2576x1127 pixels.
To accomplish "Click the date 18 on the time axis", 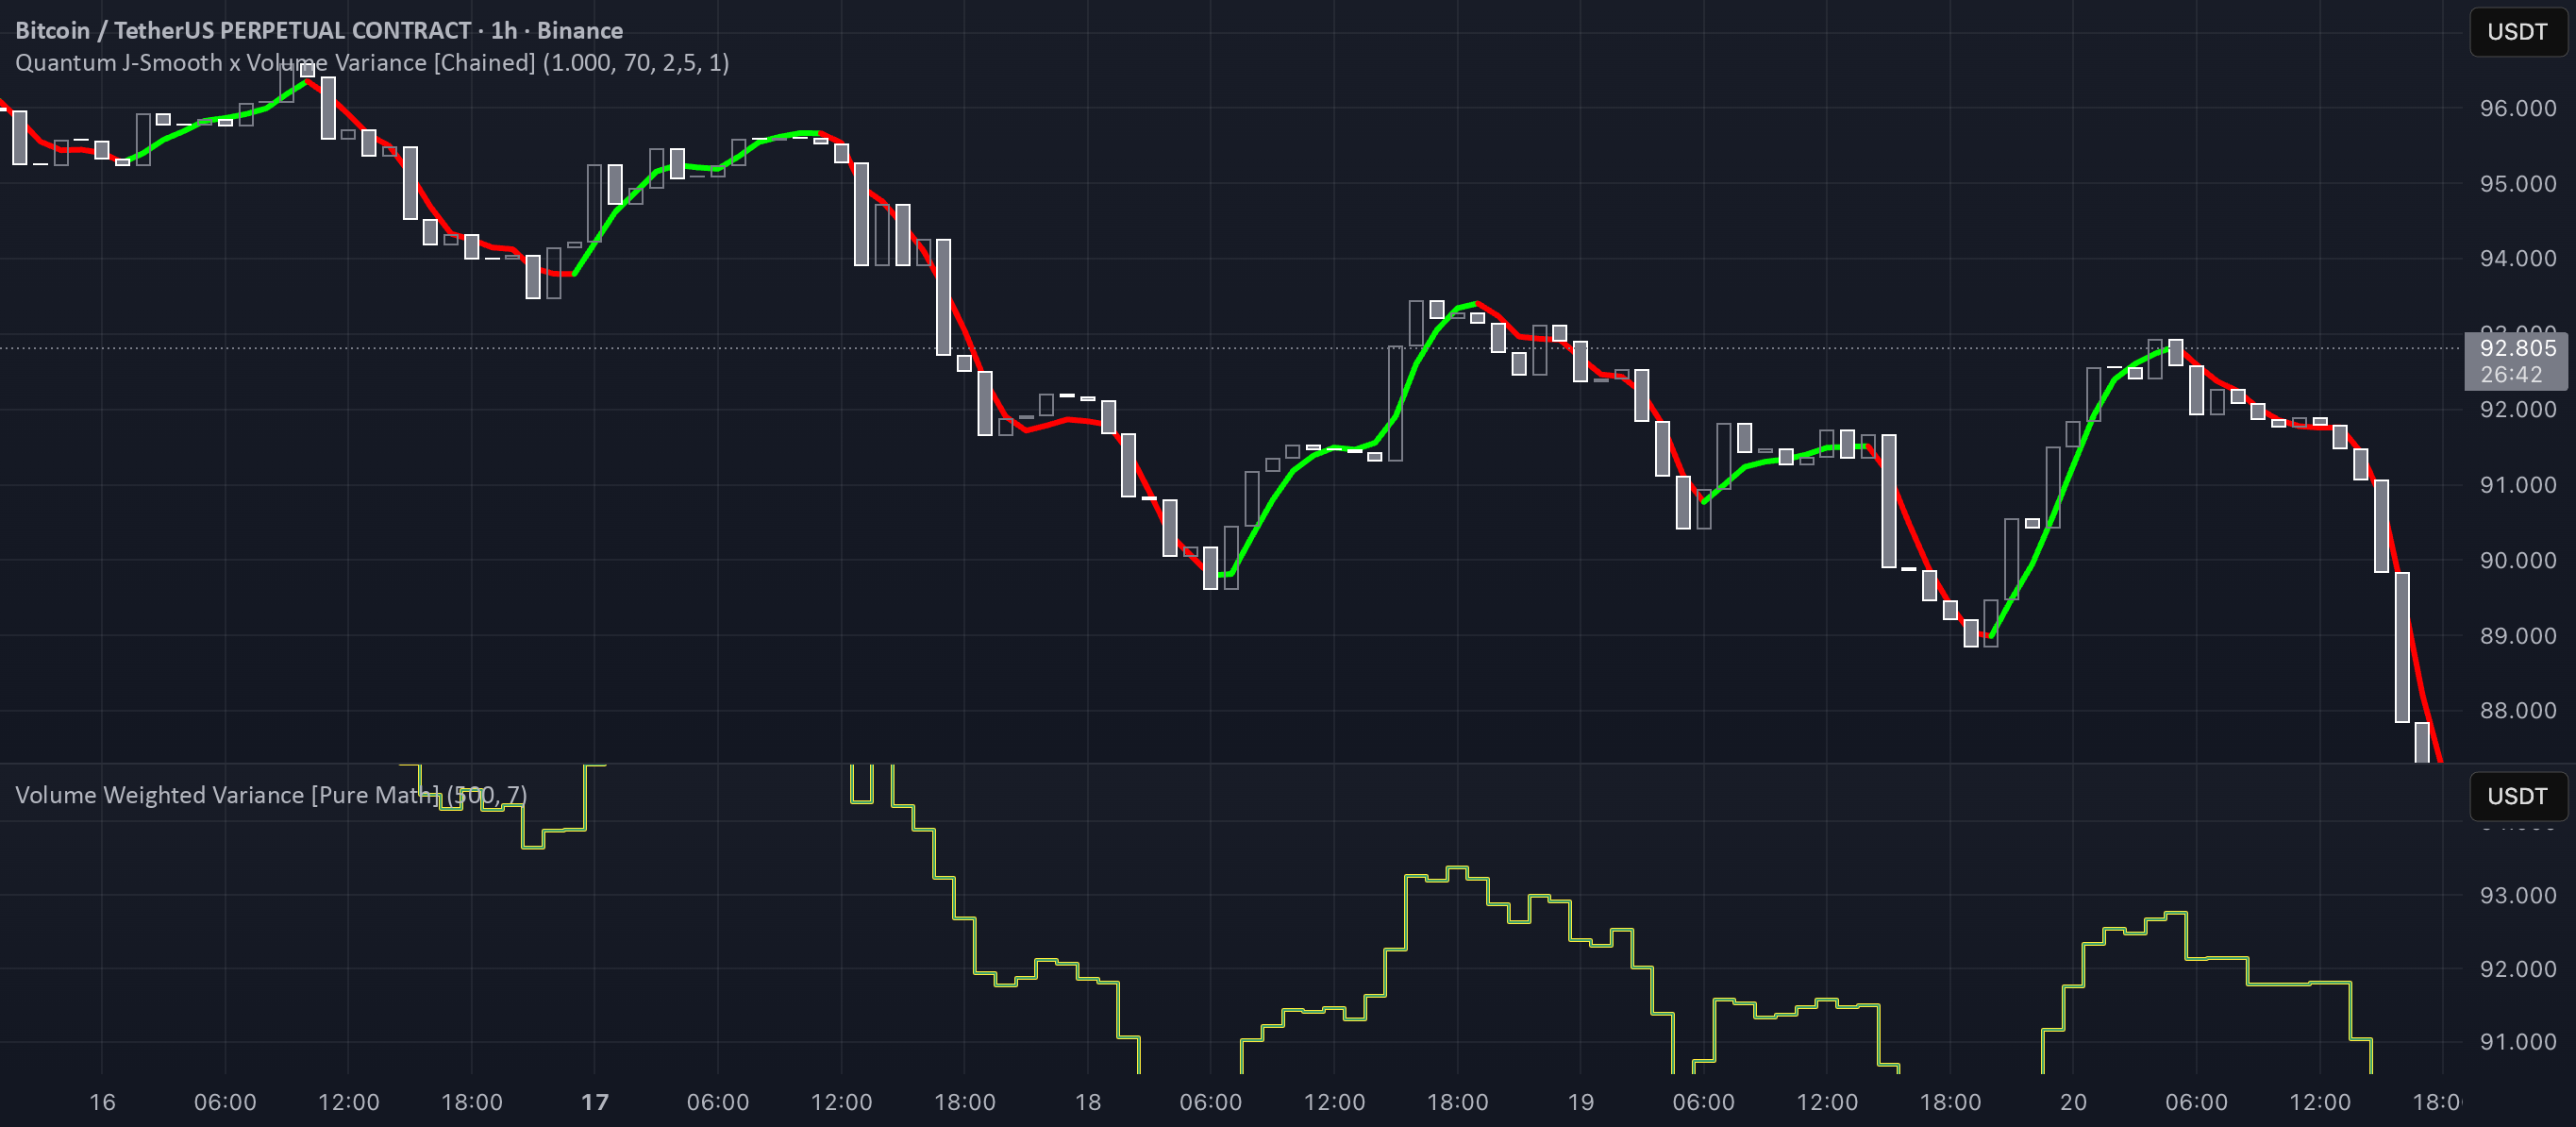I will point(1088,1102).
